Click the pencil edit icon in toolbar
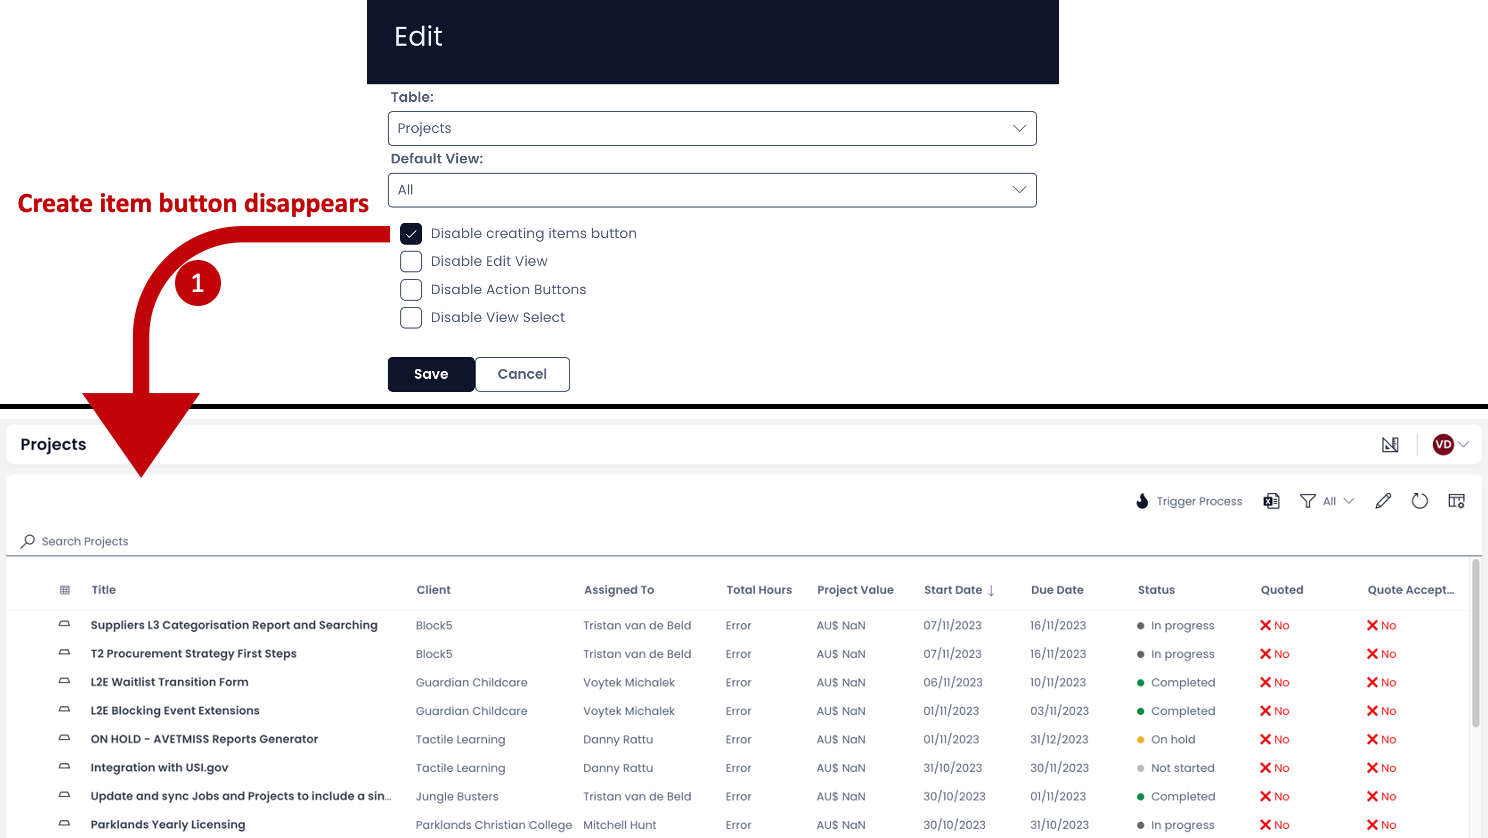The image size is (1488, 838). [x=1383, y=501]
